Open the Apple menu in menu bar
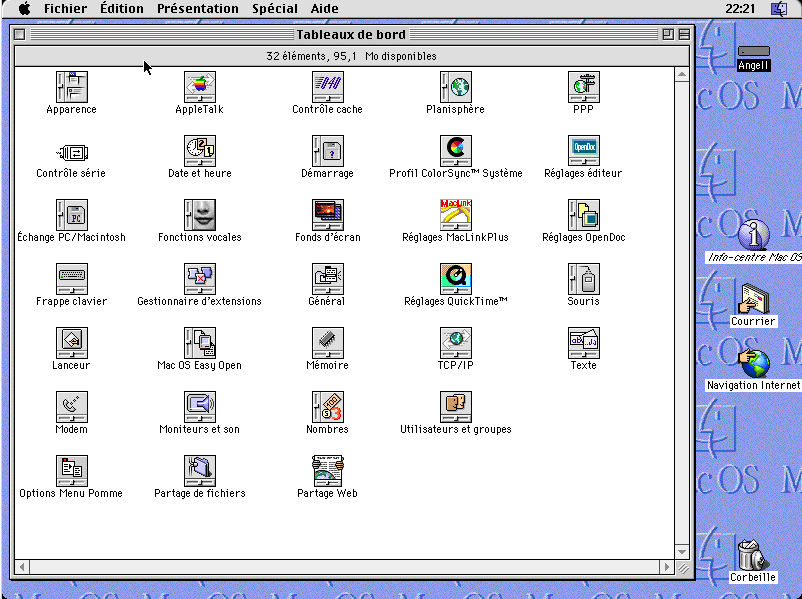This screenshot has width=802, height=599. (x=24, y=9)
